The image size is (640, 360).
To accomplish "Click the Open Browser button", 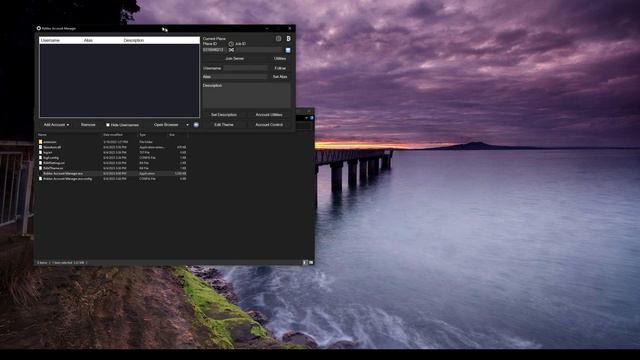I will tap(166, 125).
